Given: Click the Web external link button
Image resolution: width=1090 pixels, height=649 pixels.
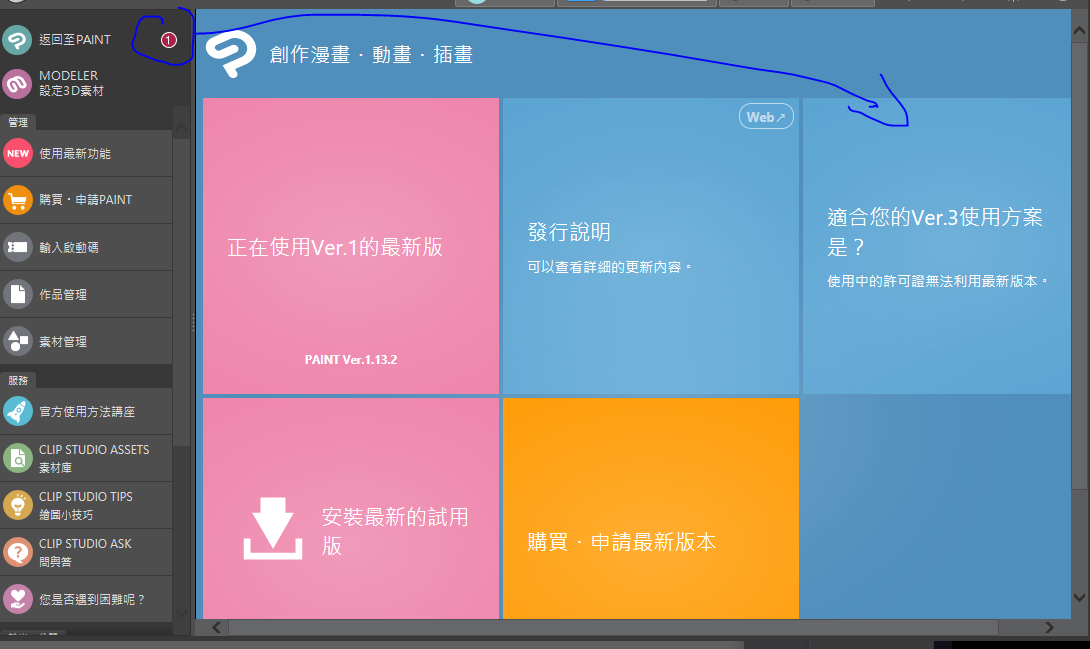Looking at the screenshot, I should pyautogui.click(x=766, y=117).
